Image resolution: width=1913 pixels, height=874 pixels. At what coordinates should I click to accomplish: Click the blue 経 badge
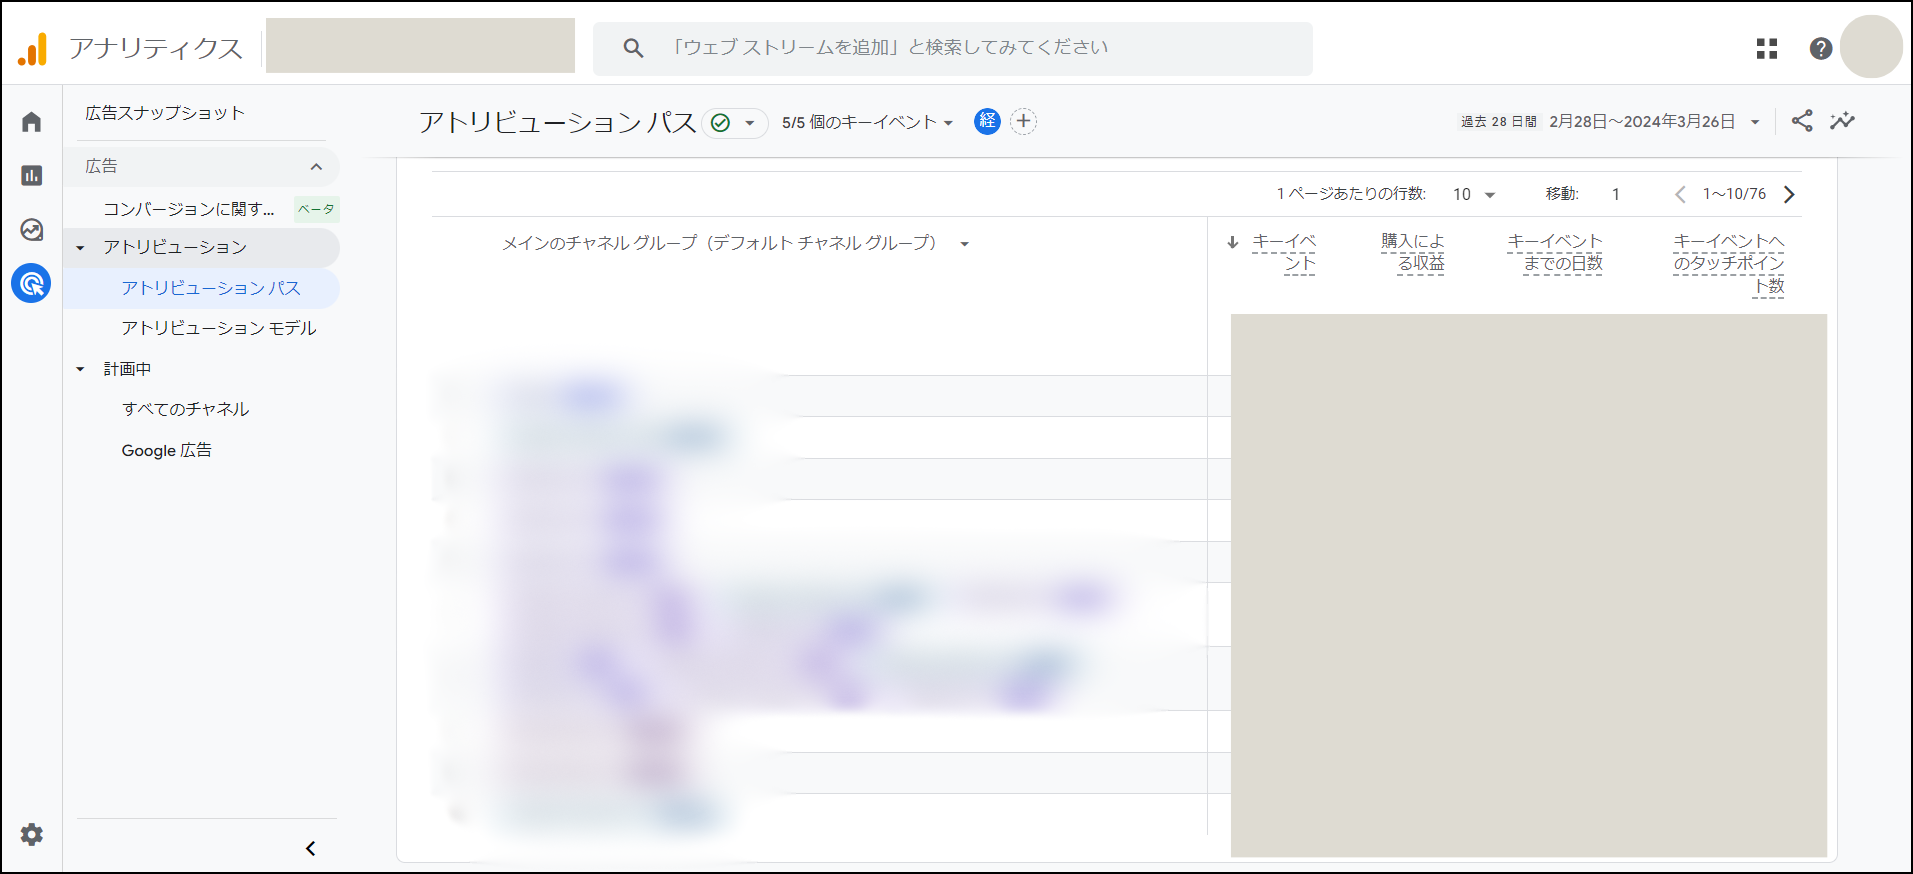(987, 121)
